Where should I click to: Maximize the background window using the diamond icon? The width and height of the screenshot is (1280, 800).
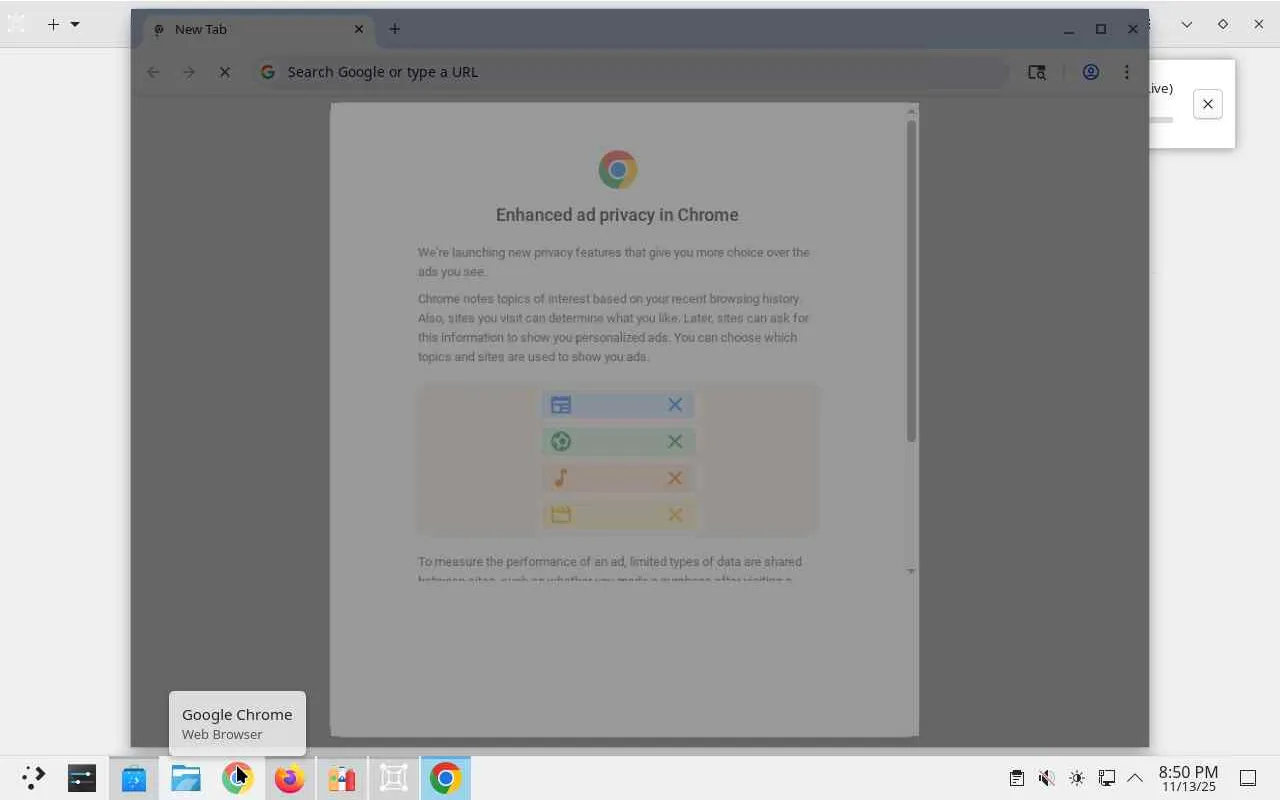pyautogui.click(x=1223, y=24)
